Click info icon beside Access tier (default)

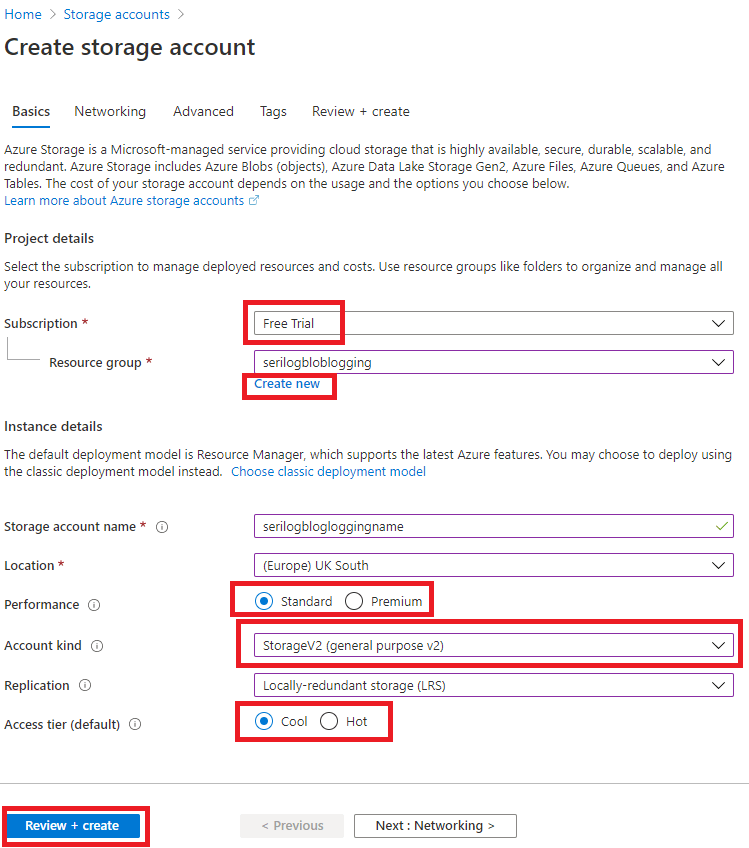click(135, 724)
